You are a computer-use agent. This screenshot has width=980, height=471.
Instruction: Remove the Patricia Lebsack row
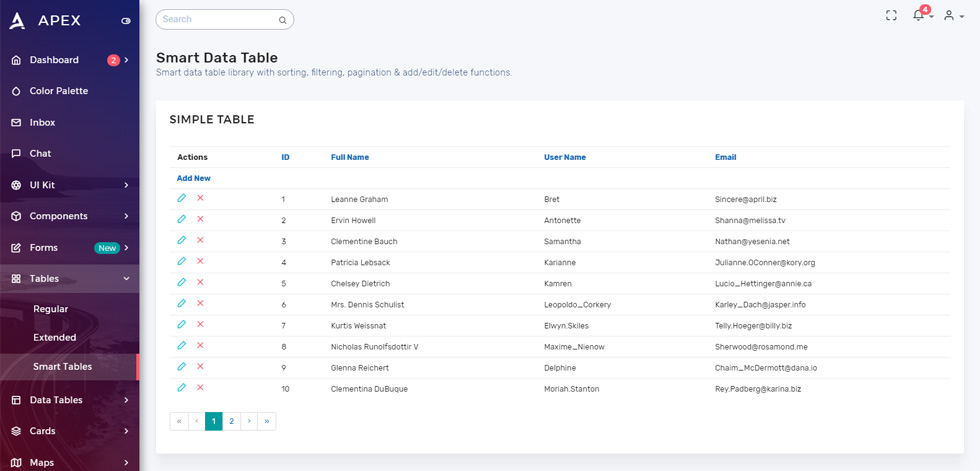pos(200,261)
